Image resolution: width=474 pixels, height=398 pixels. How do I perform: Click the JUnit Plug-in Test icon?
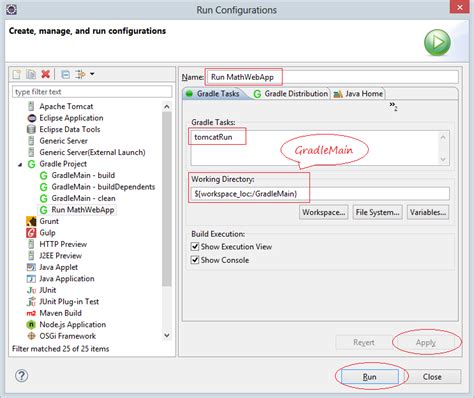pyautogui.click(x=31, y=302)
